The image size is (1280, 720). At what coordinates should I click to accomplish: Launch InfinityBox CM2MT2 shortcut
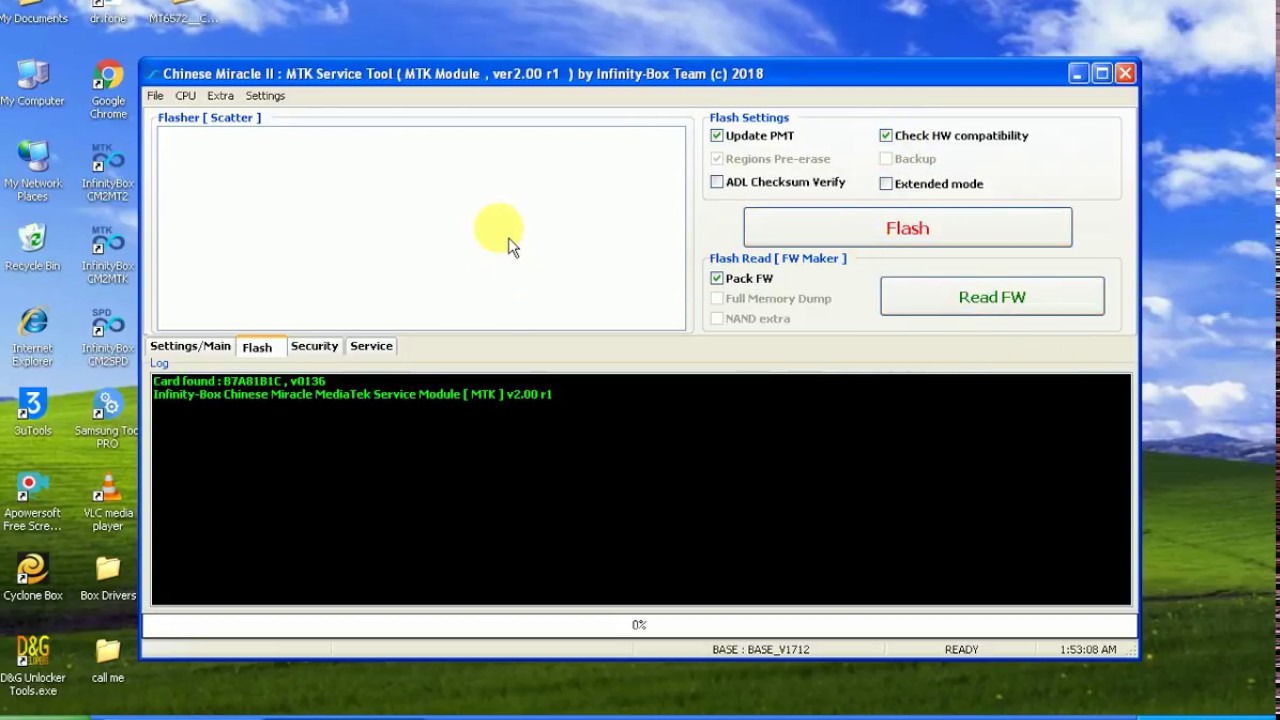[108, 172]
